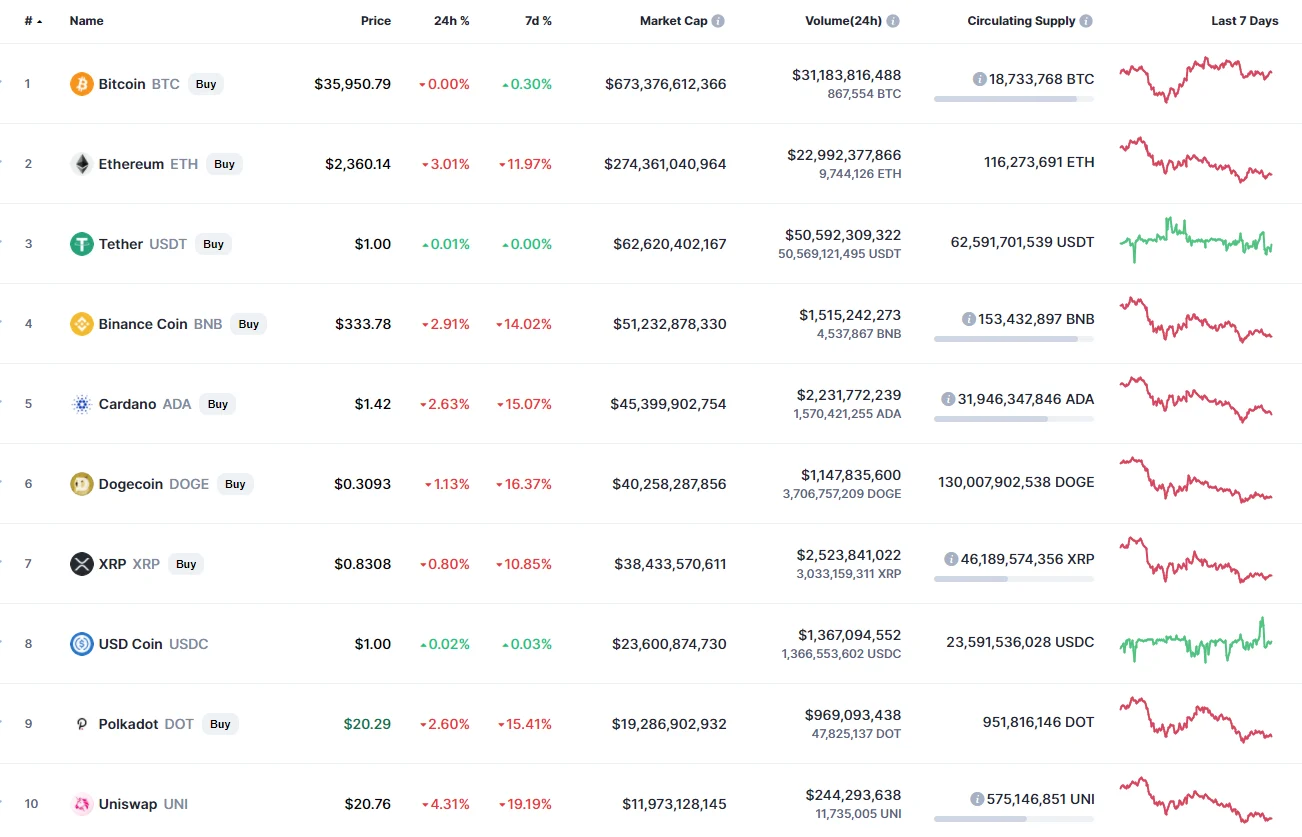This screenshot has height=837, width=1302.
Task: Click info icon beside Bitcoin's circulating supply
Action: coord(980,79)
